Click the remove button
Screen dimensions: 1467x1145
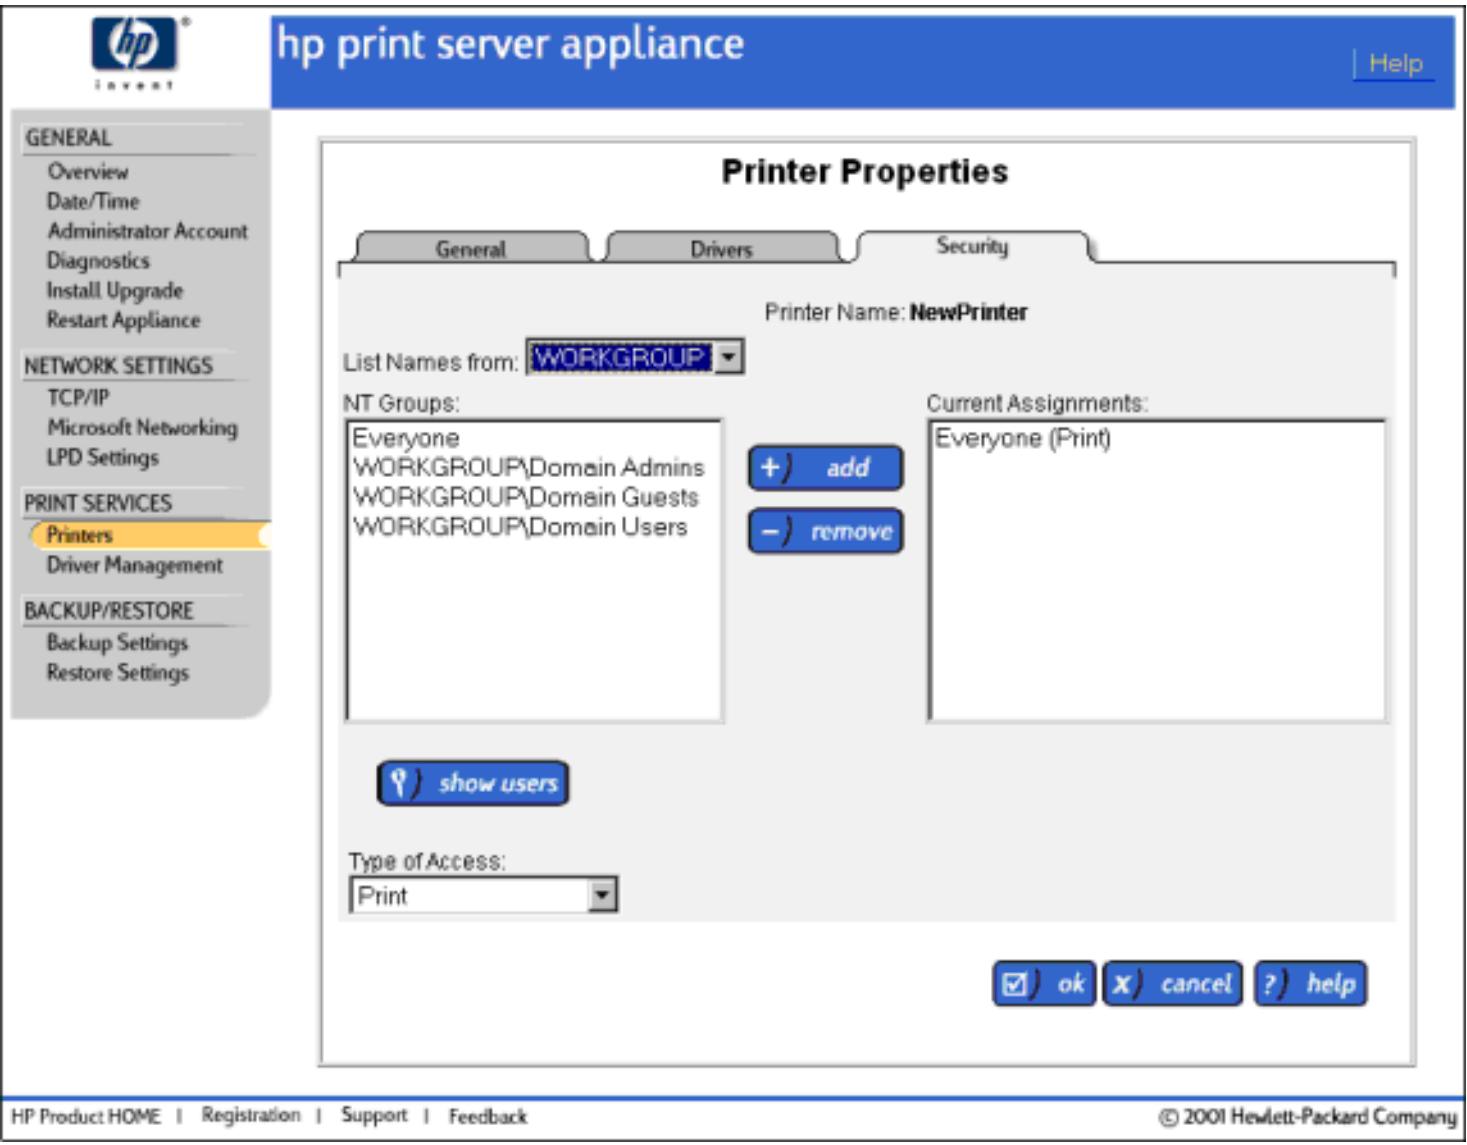coord(826,531)
